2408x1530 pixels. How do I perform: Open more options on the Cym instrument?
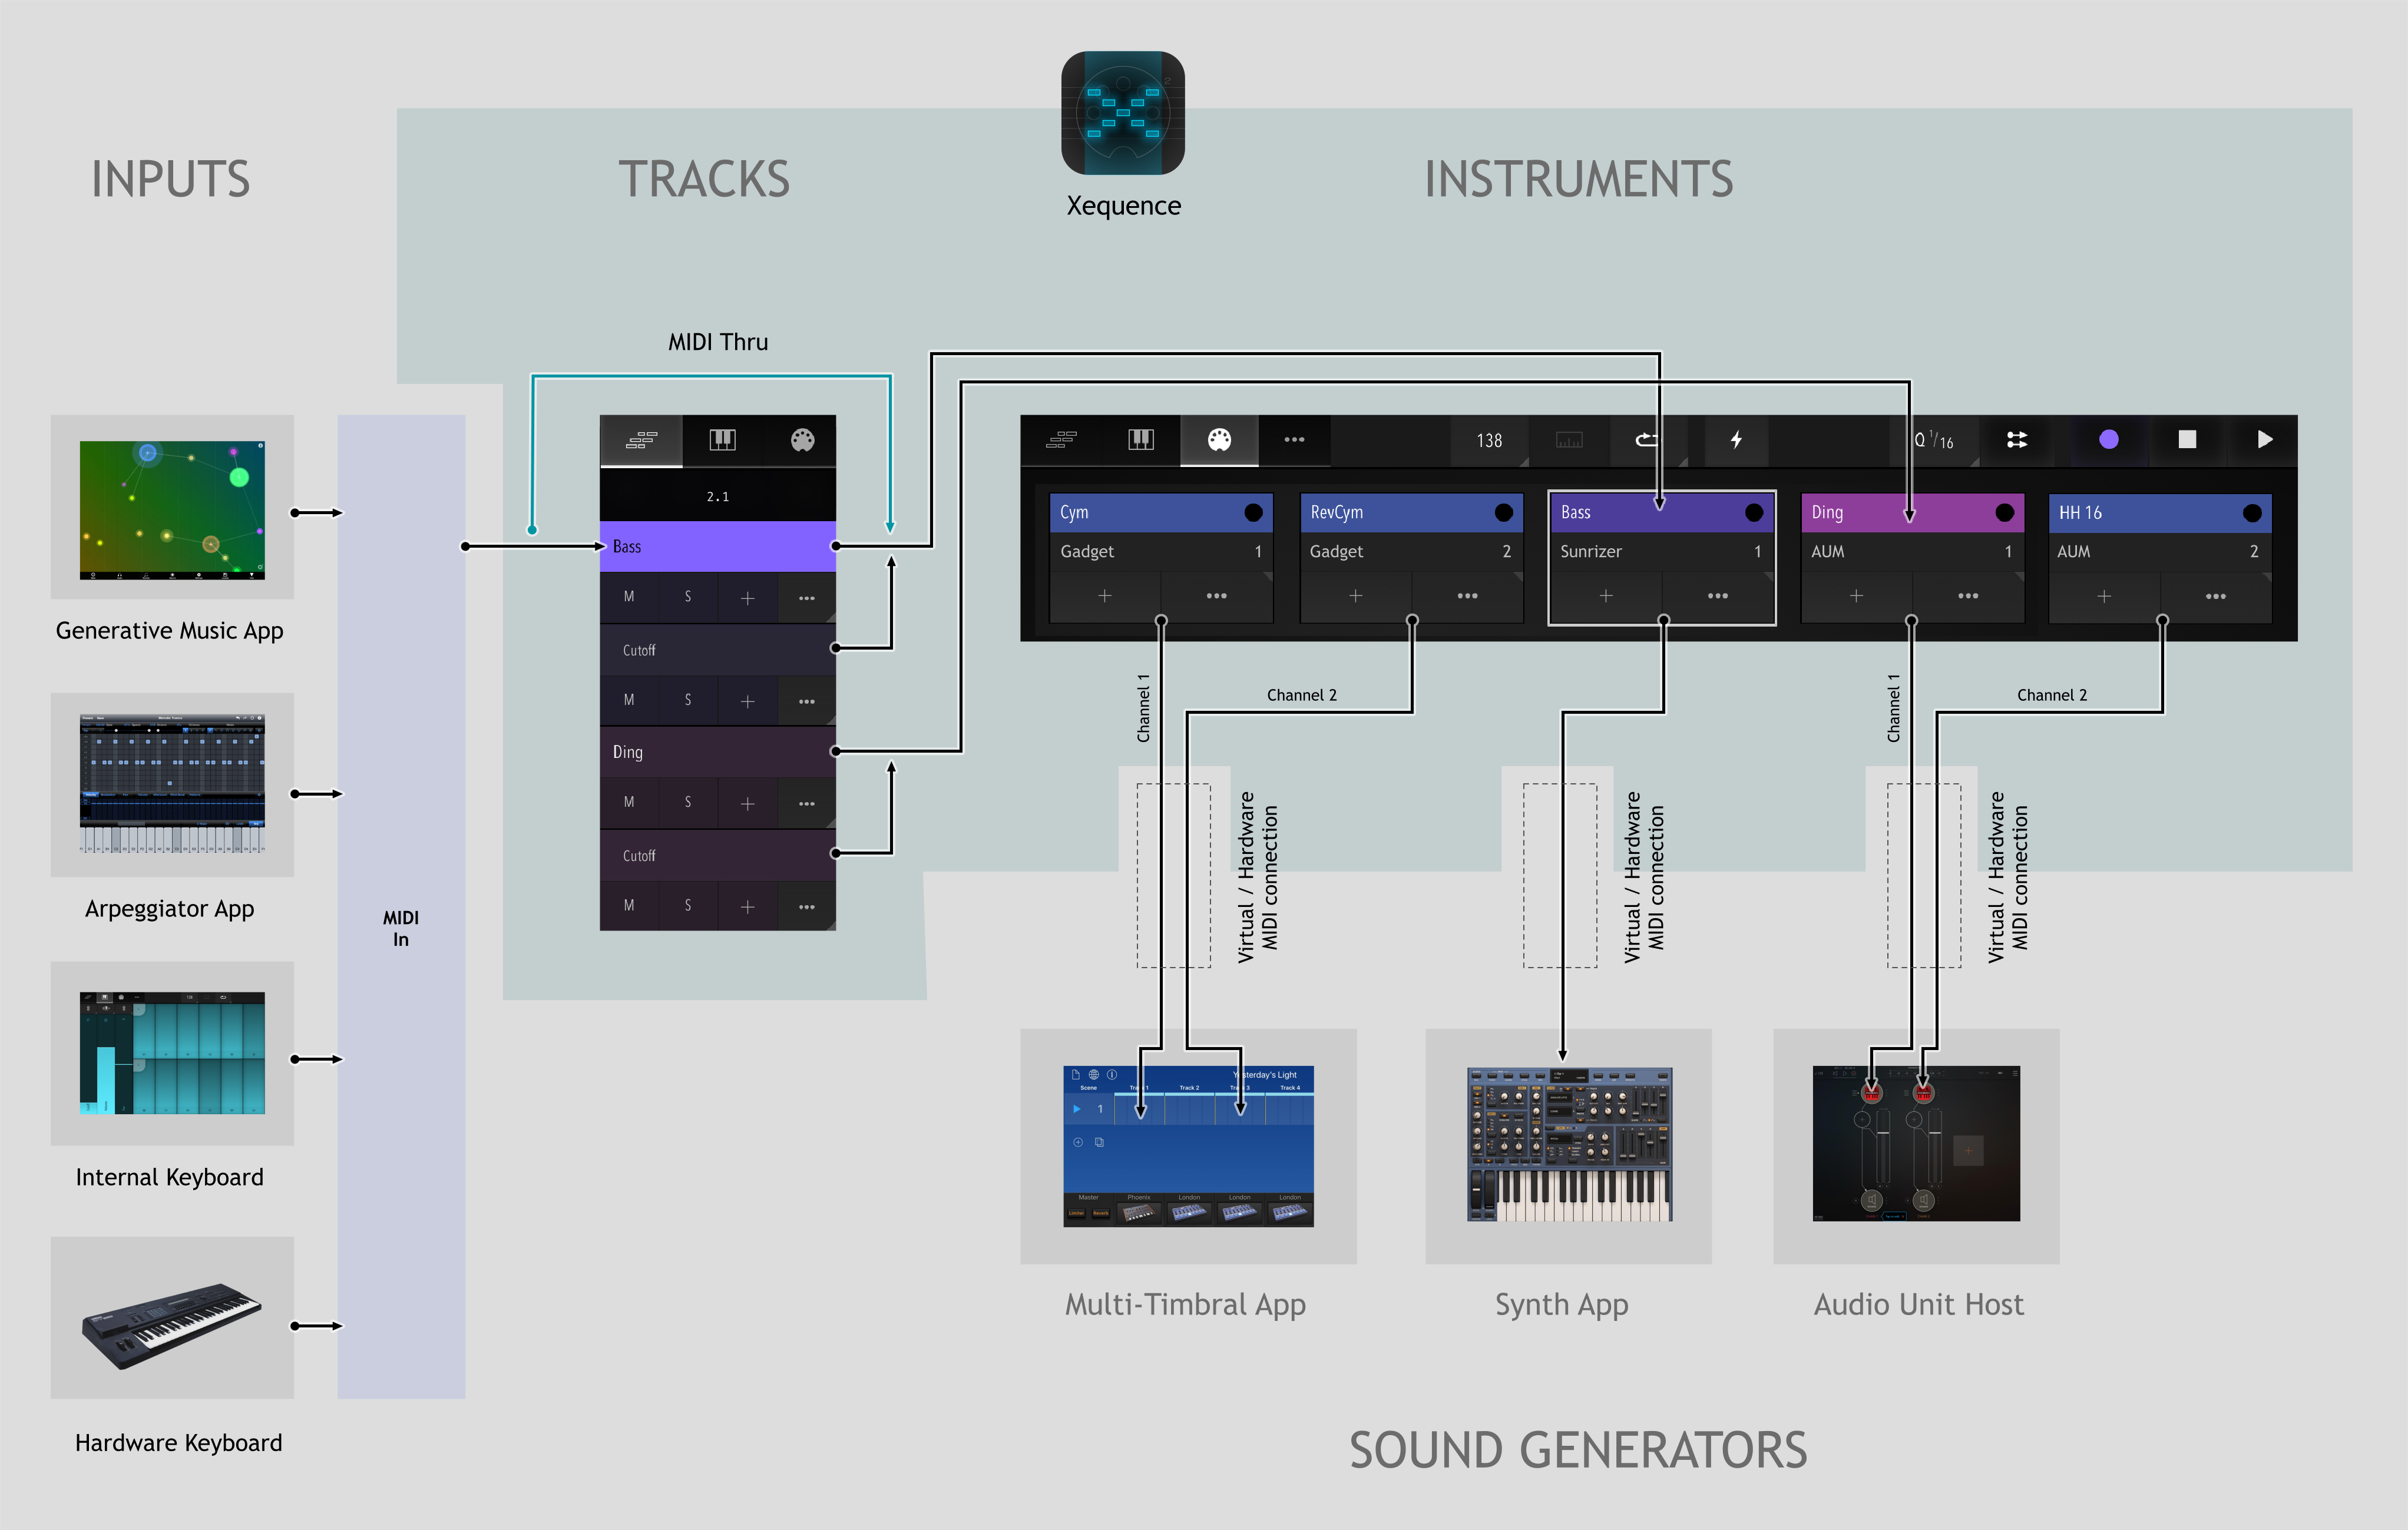[1216, 596]
